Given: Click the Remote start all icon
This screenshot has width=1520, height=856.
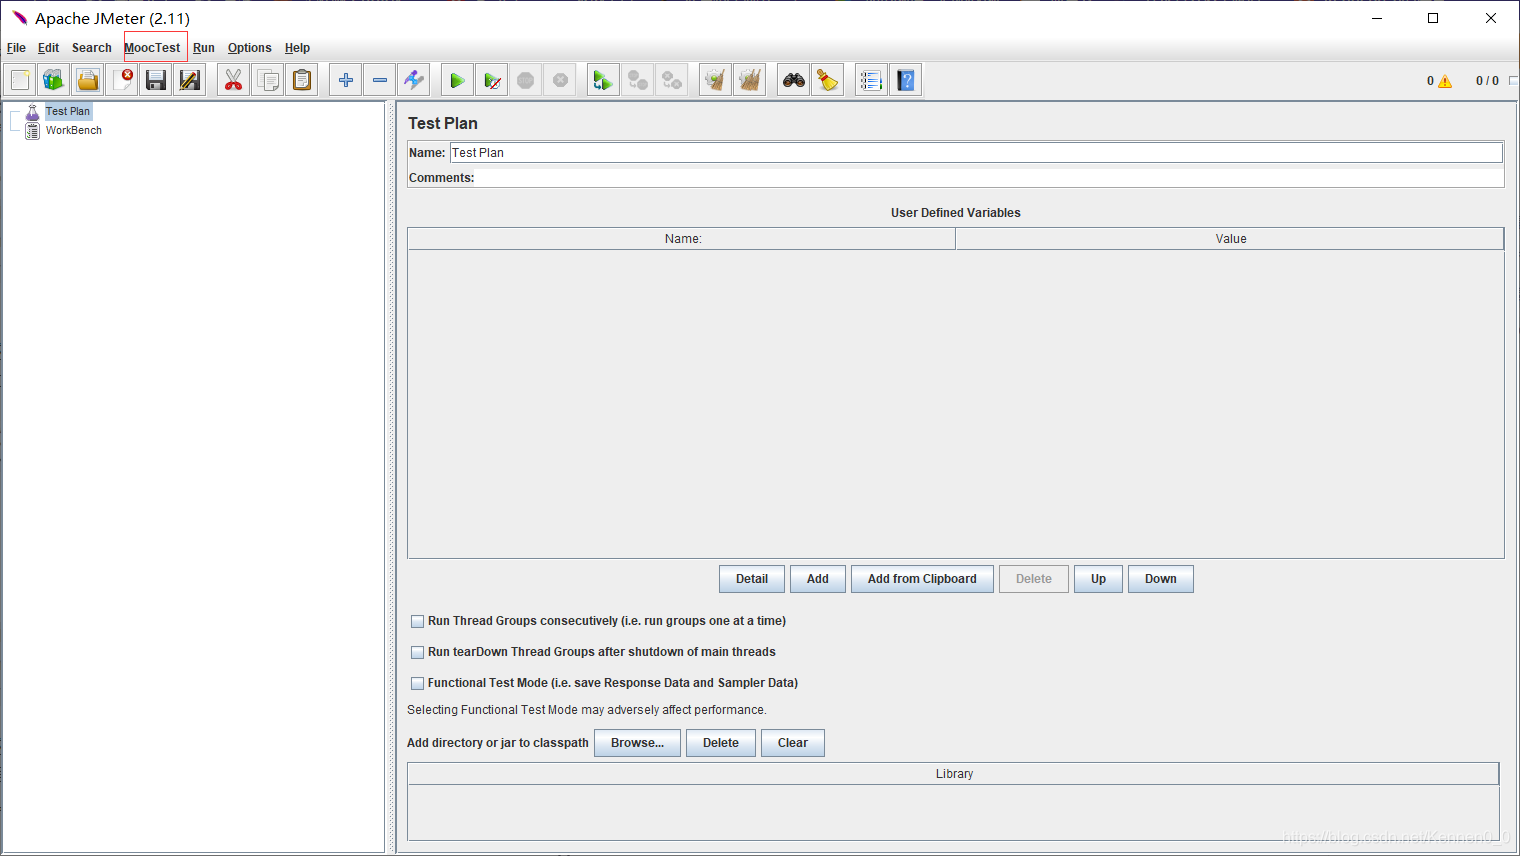Looking at the screenshot, I should coord(604,80).
